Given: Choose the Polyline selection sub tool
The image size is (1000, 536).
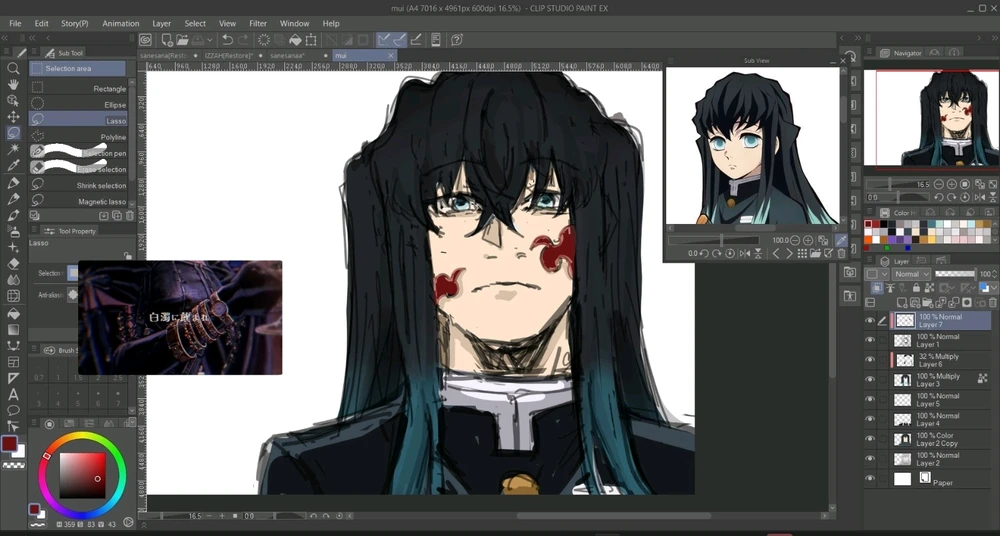Looking at the screenshot, I should tap(78, 137).
